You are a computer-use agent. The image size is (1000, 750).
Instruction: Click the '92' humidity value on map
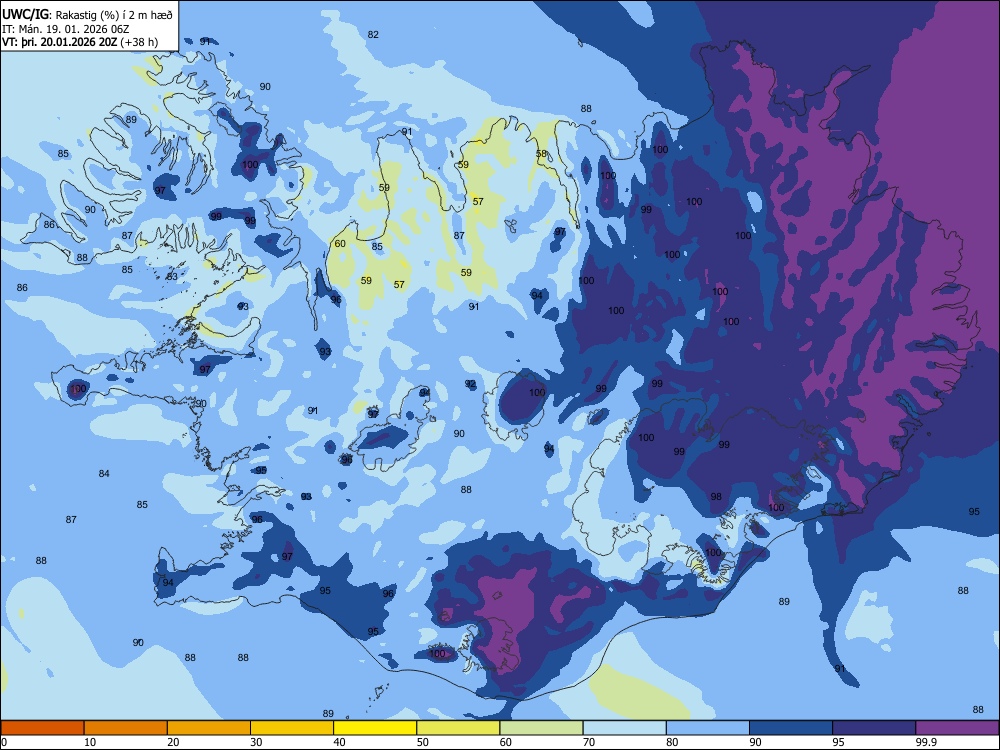click(471, 384)
